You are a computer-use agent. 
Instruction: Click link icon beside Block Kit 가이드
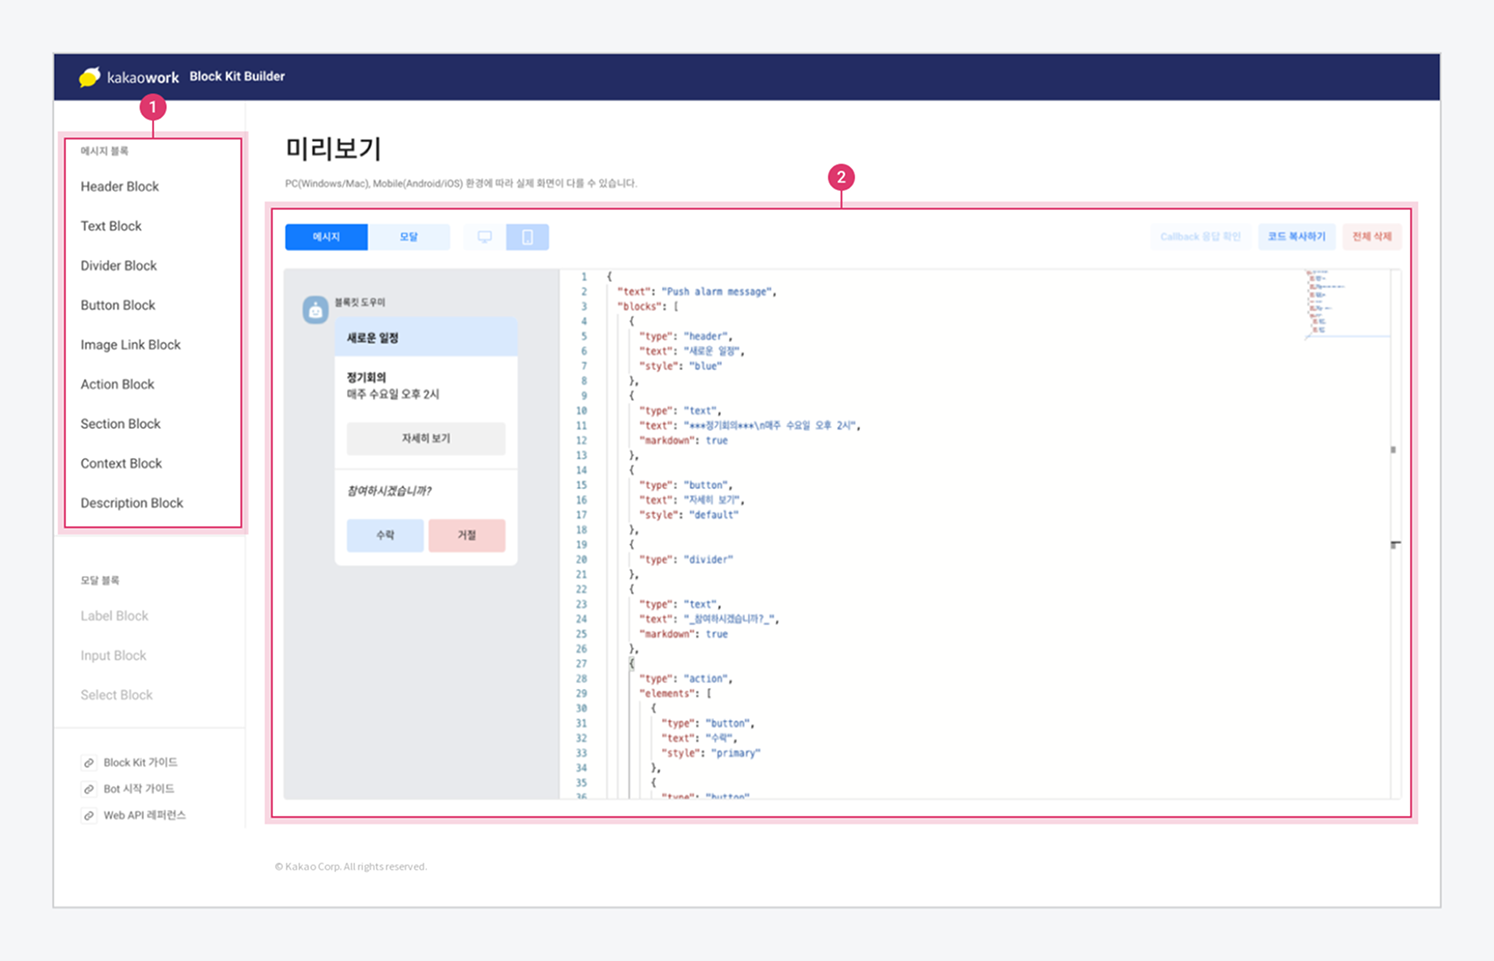click(x=89, y=763)
